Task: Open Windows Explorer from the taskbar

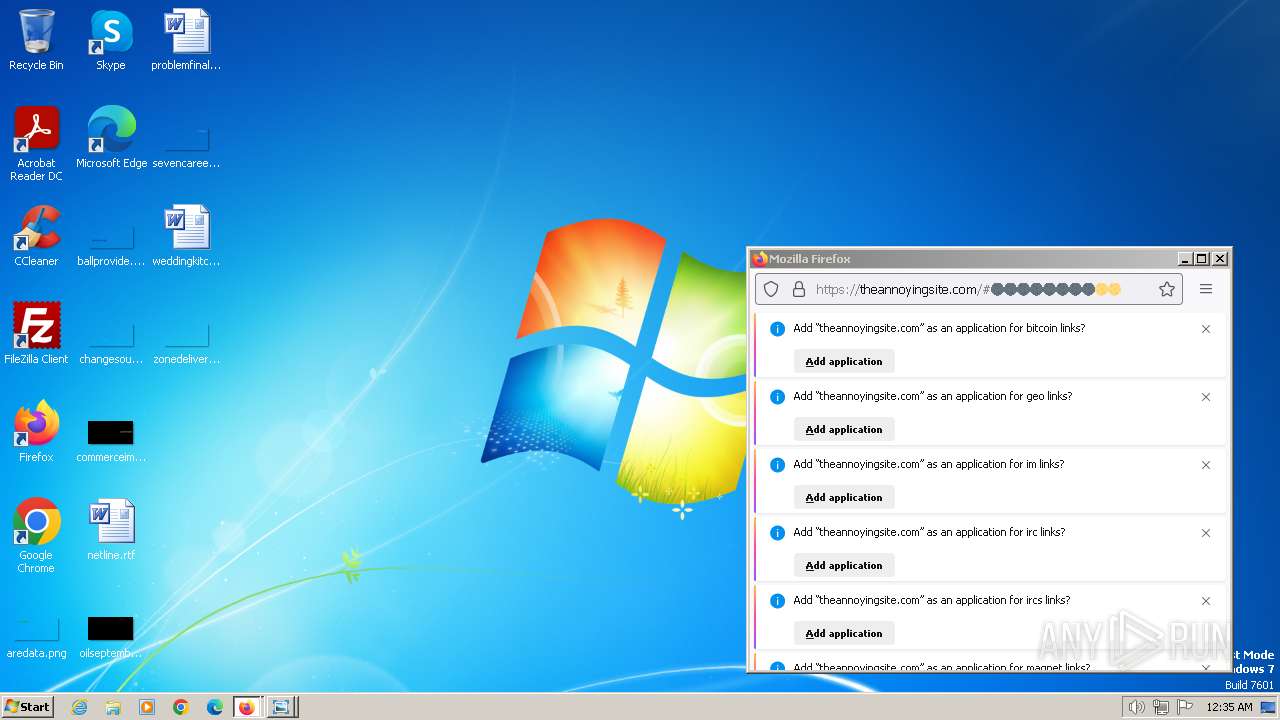Action: coord(113,707)
